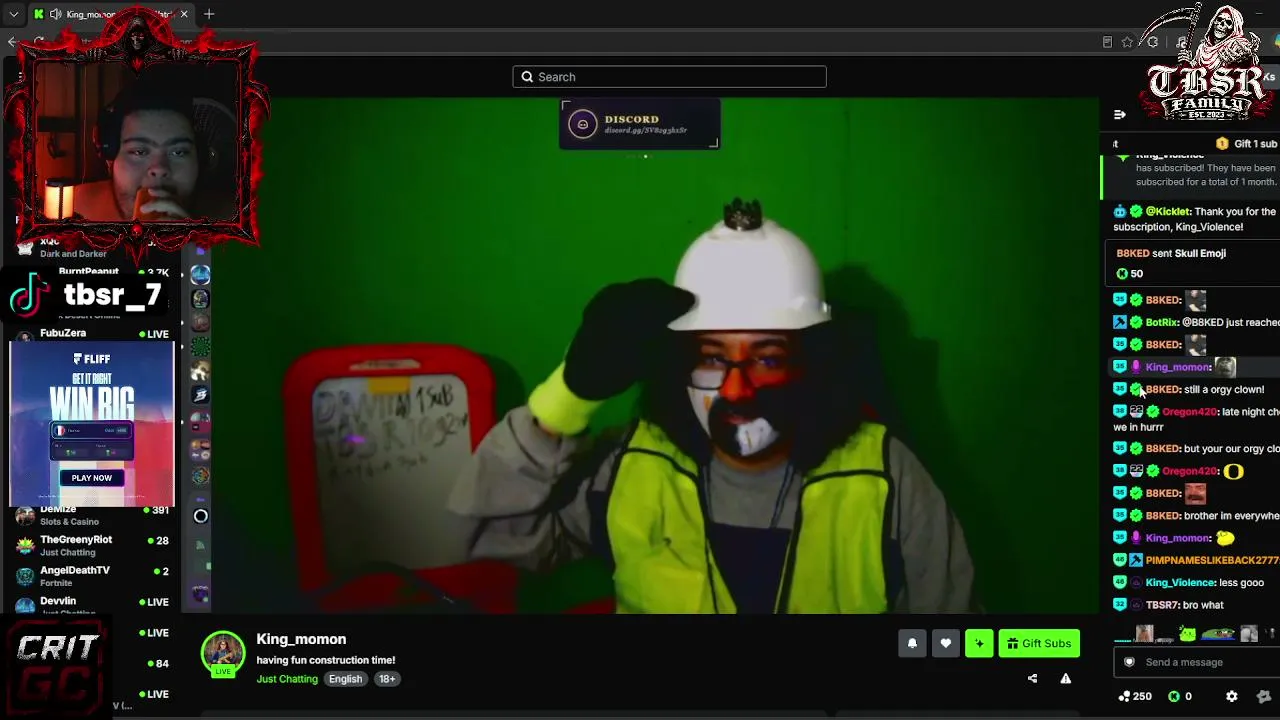Viewport: 1280px width, 720px height.
Task: Share the stream using the share icon
Action: coord(1032,679)
